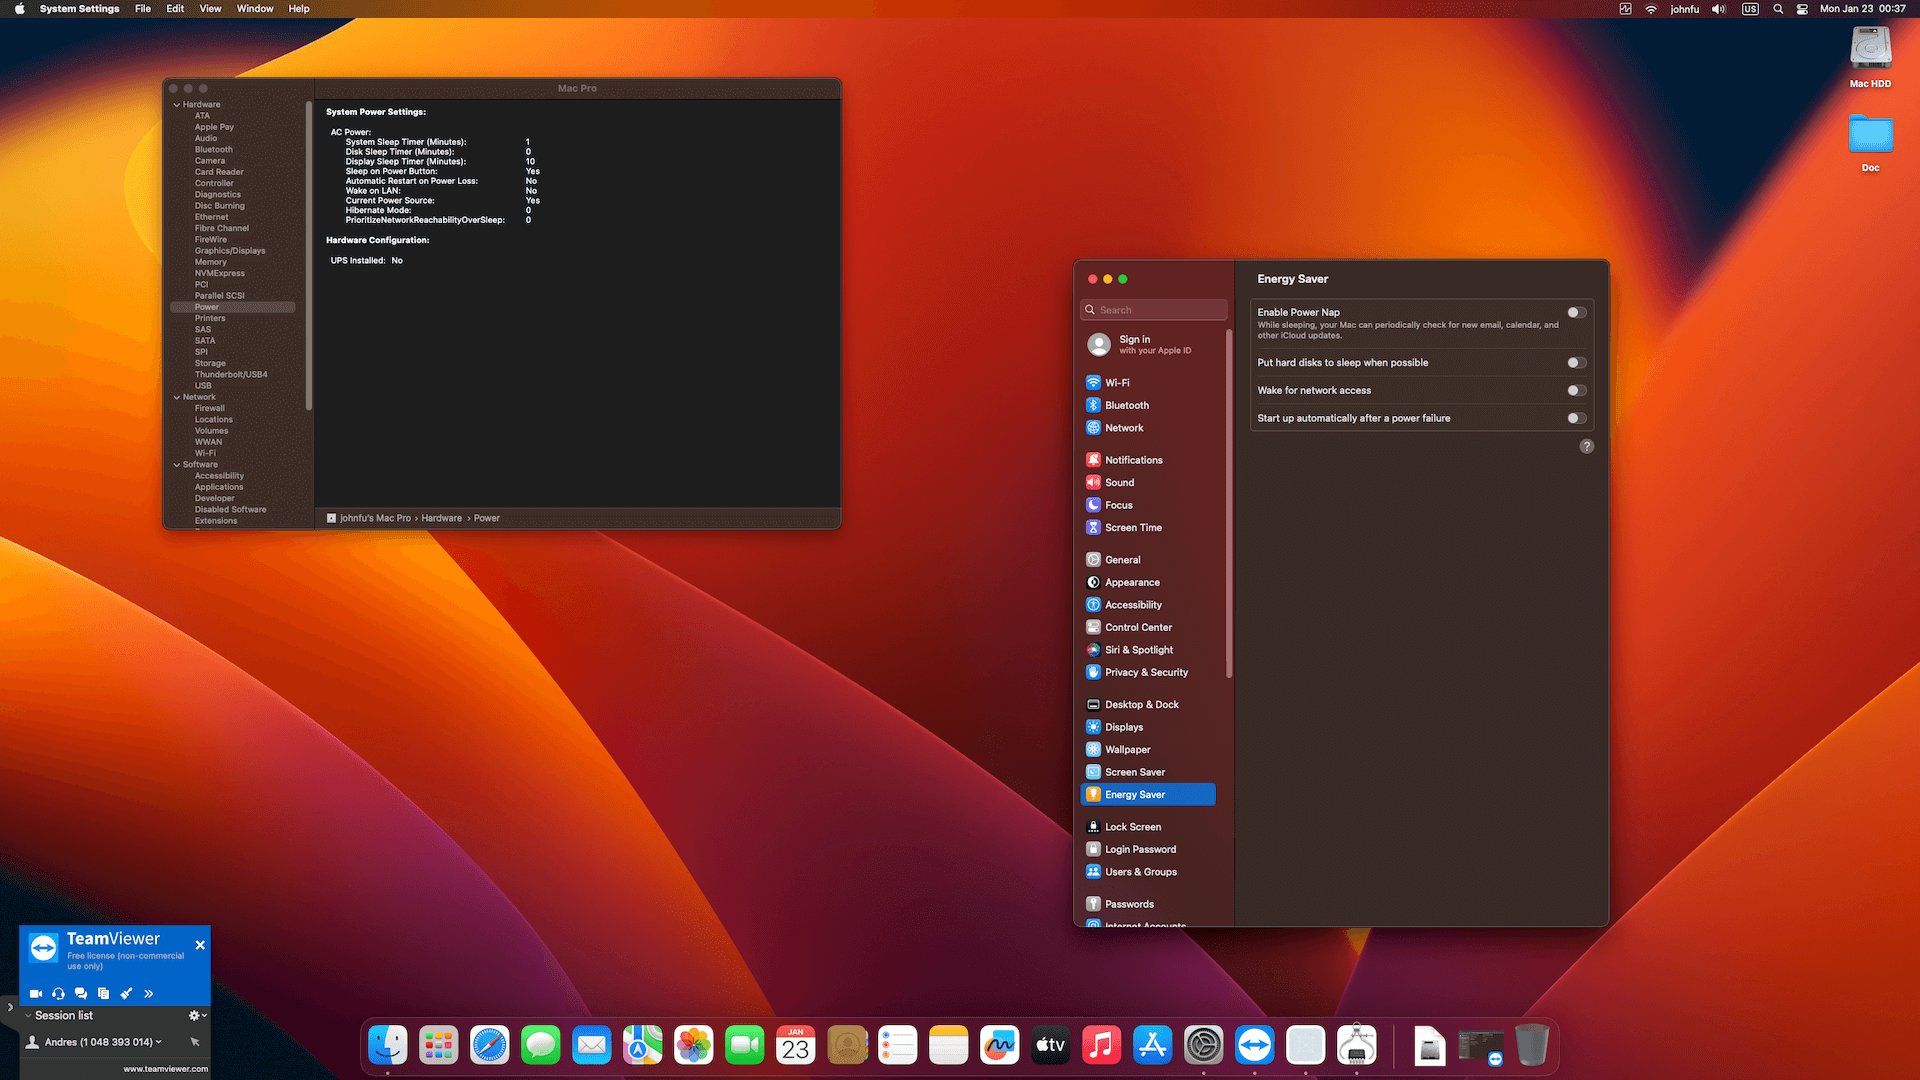Screen dimensions: 1920x1080
Task: Open the Apple menu
Action: (x=19, y=9)
